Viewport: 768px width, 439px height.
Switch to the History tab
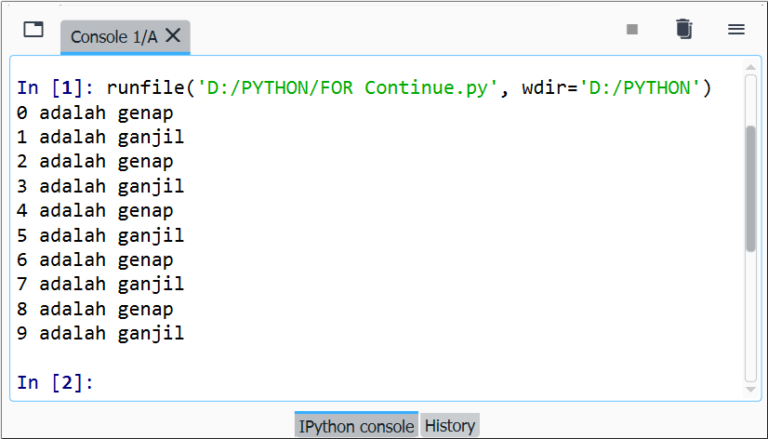click(450, 426)
